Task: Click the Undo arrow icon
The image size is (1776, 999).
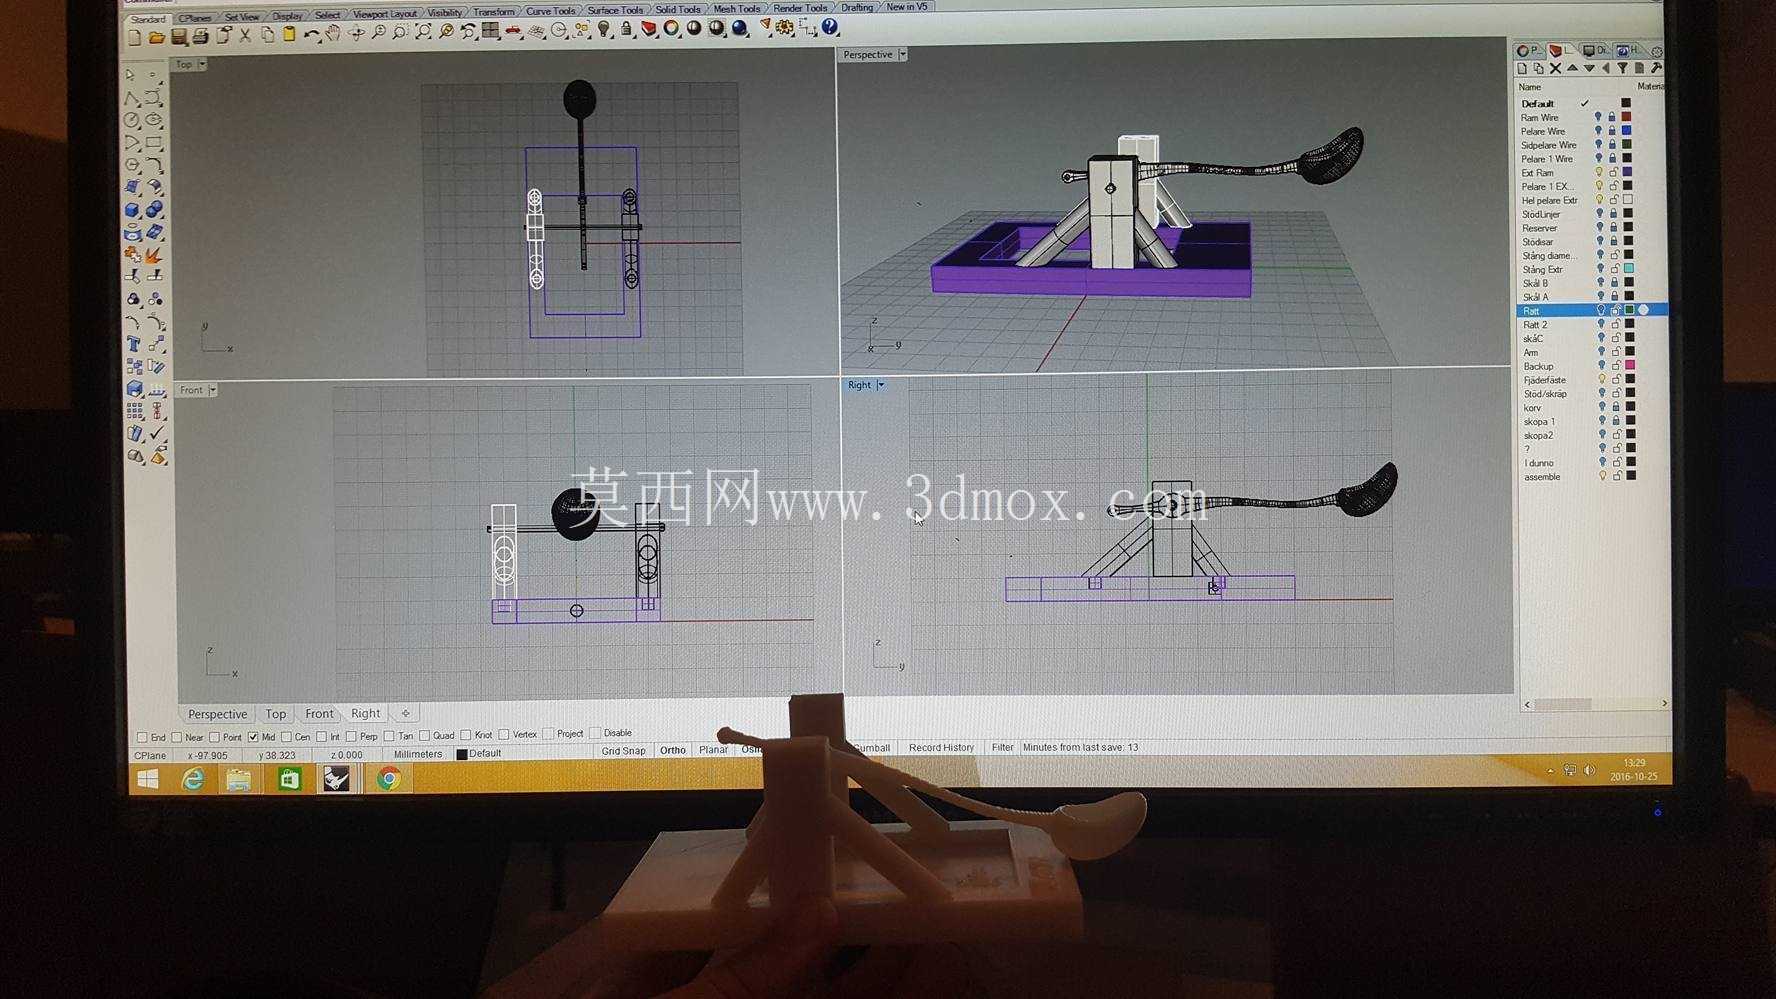Action: [x=311, y=35]
